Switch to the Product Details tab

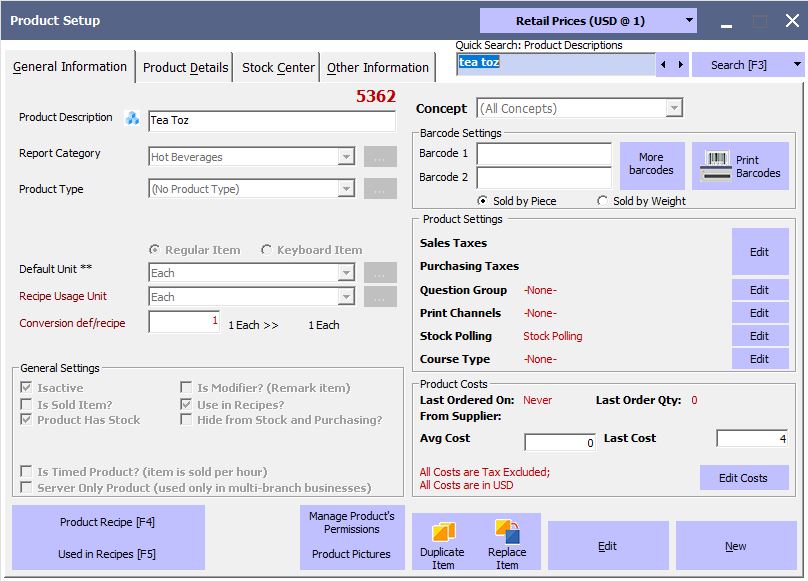pyautogui.click(x=186, y=68)
